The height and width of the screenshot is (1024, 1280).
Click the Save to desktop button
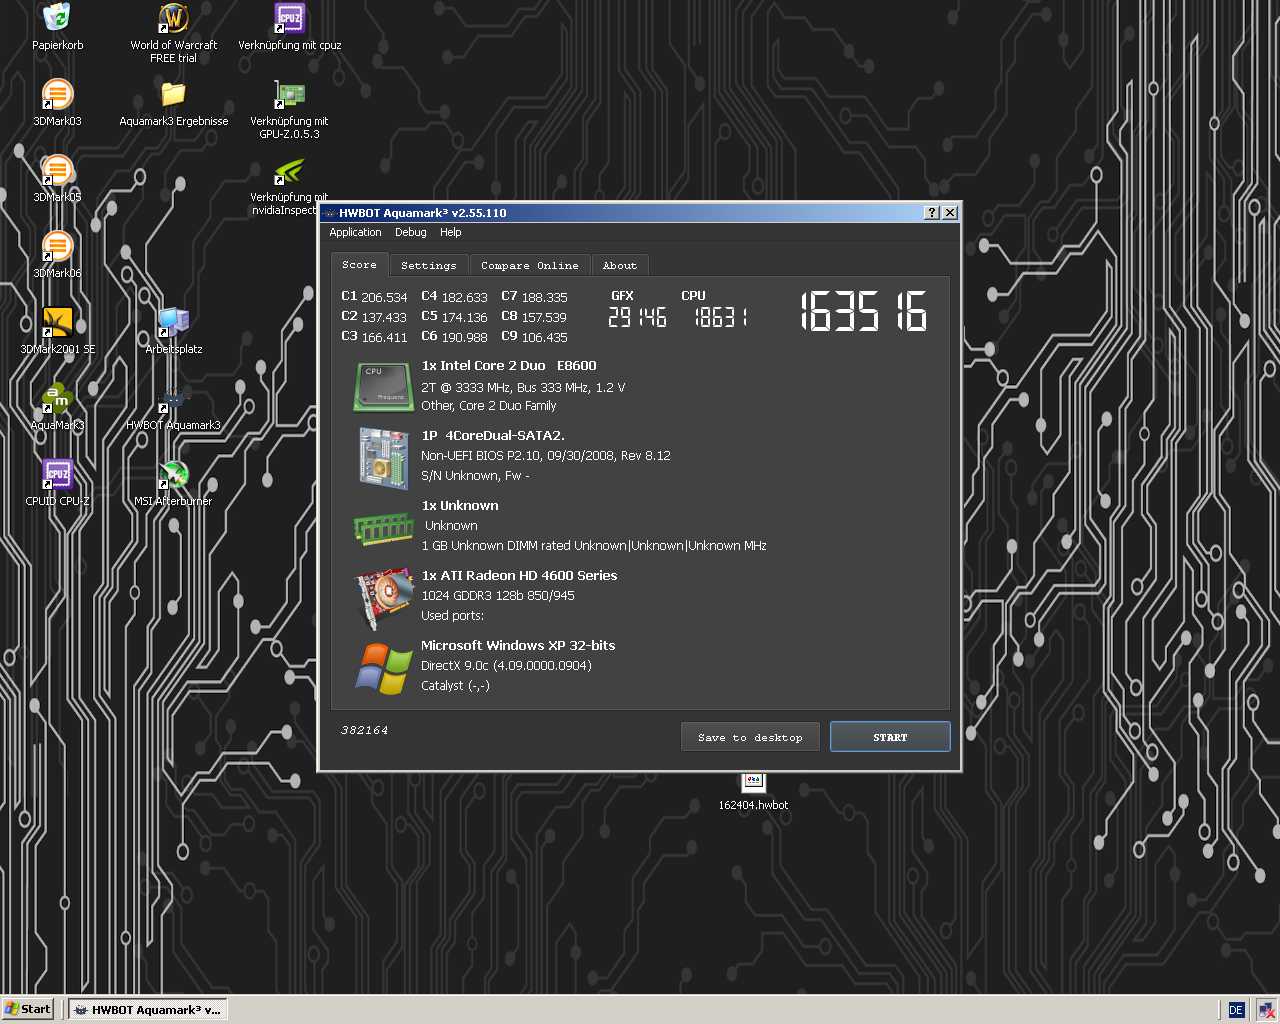coord(750,737)
